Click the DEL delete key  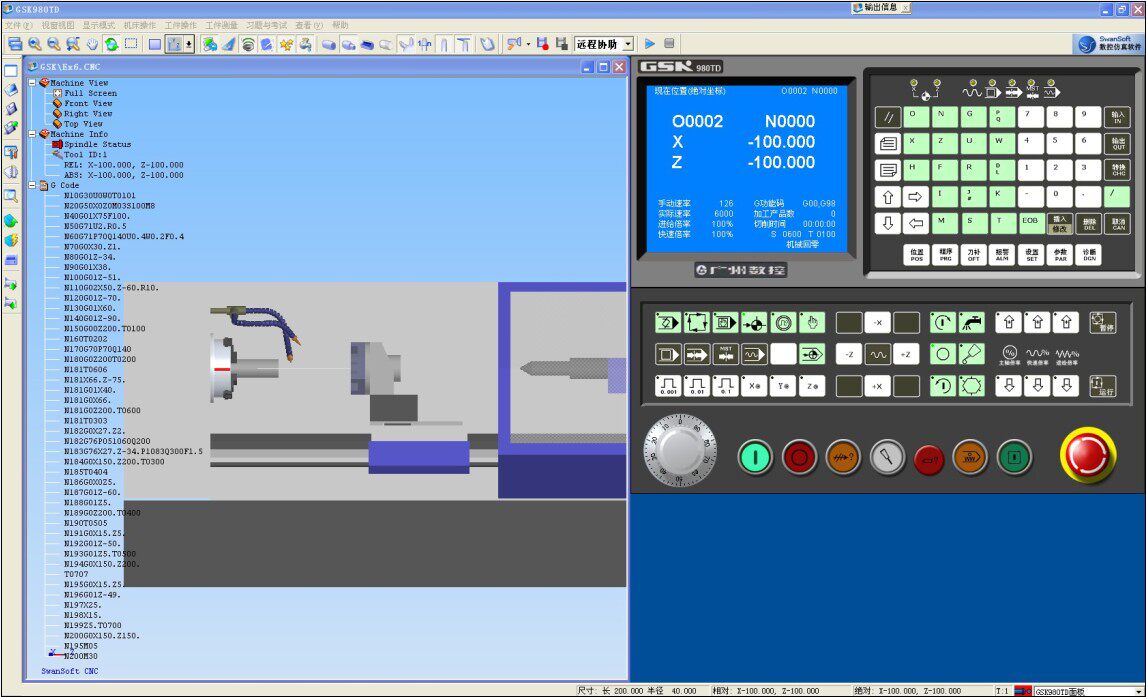[x=1089, y=224]
